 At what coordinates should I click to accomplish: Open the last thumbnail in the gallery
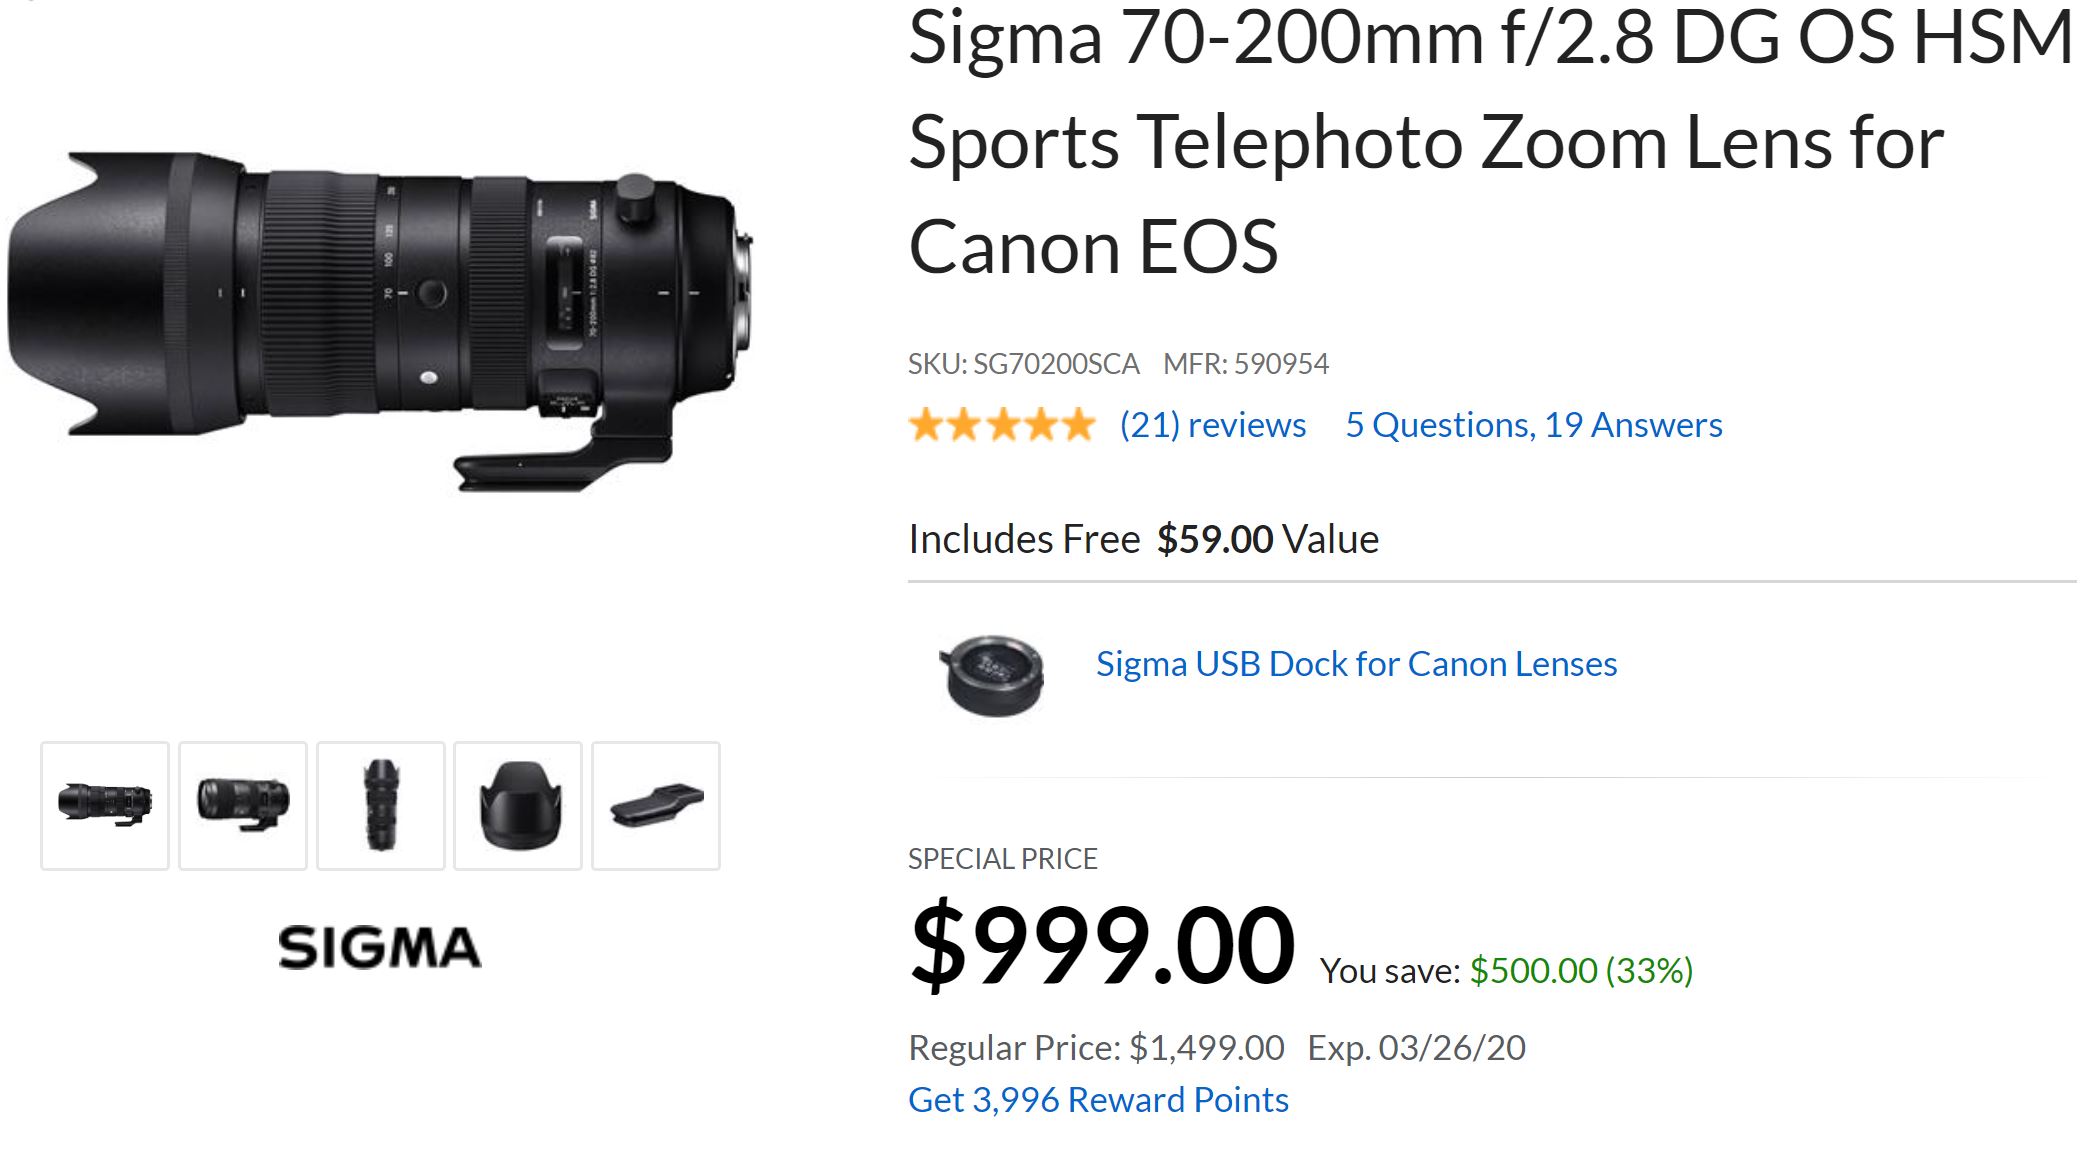pos(656,805)
